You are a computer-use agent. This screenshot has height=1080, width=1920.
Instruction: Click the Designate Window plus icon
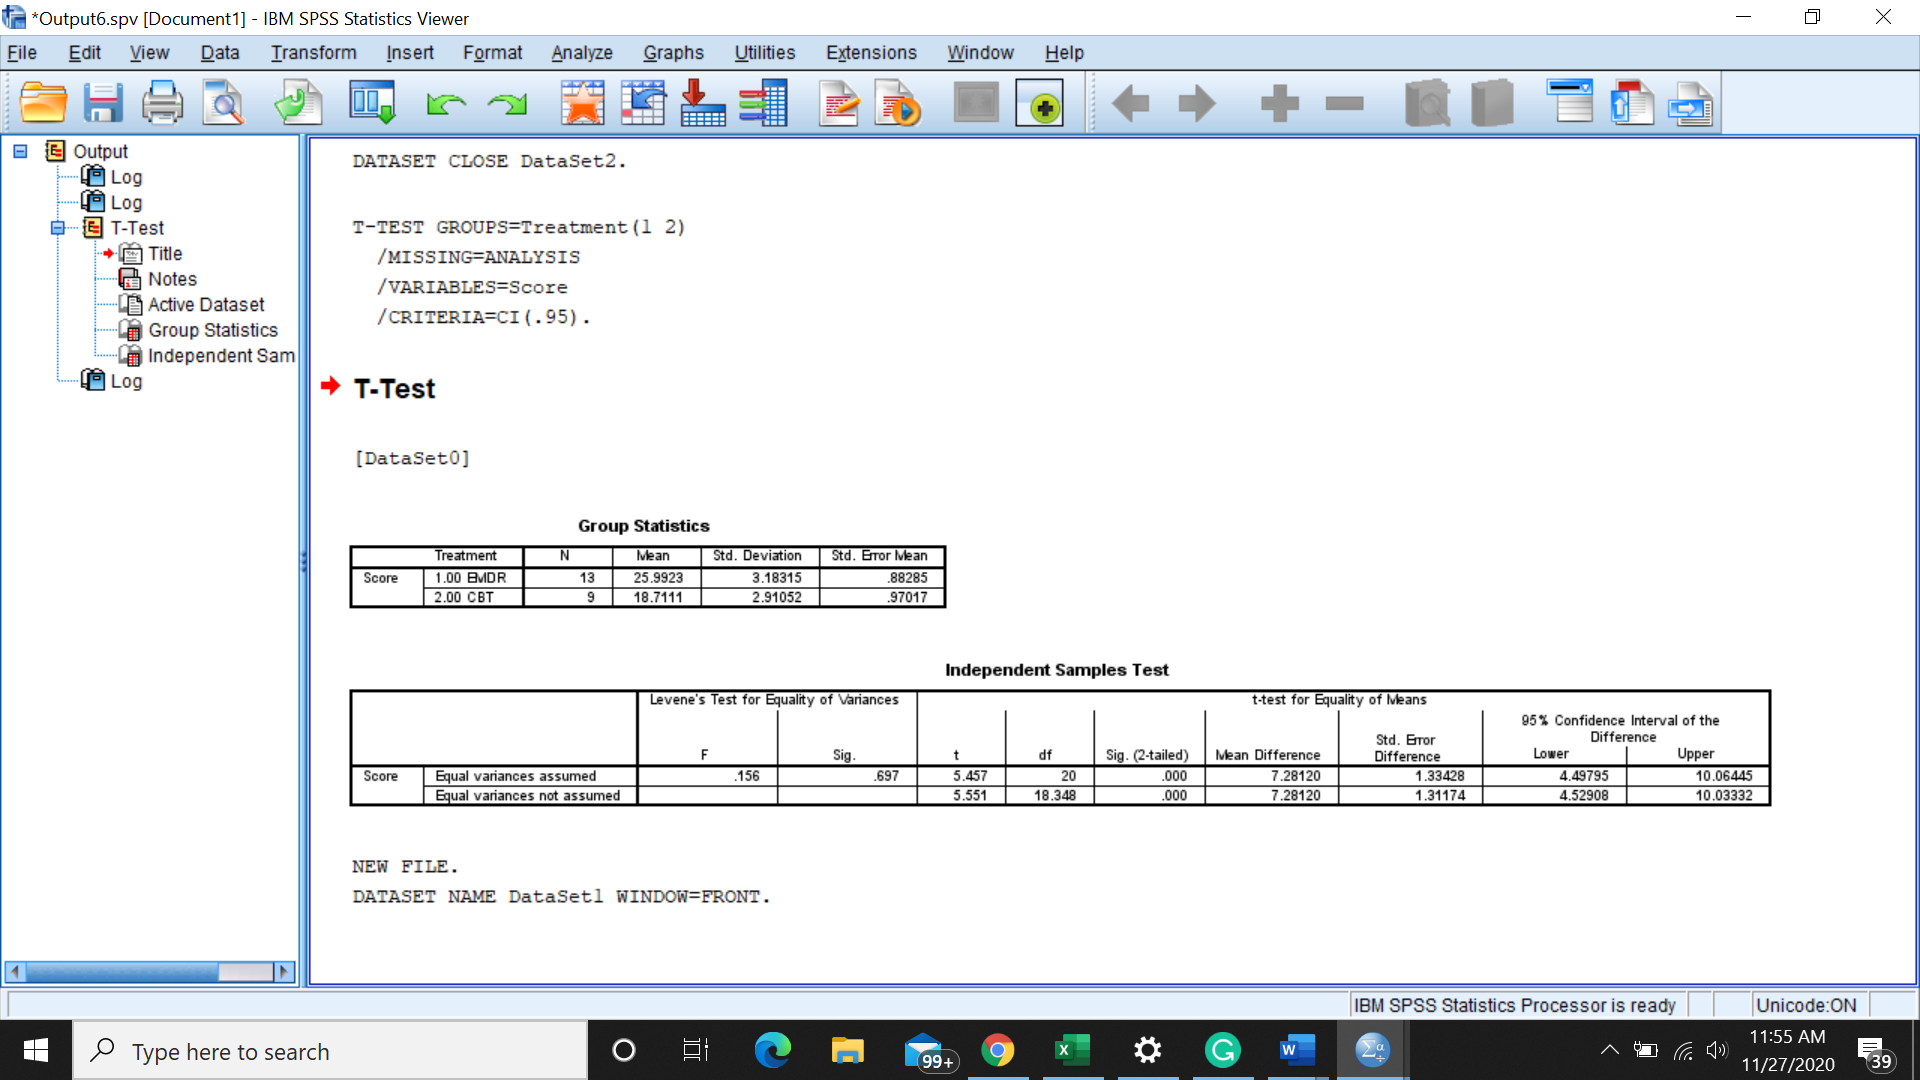click(1039, 103)
